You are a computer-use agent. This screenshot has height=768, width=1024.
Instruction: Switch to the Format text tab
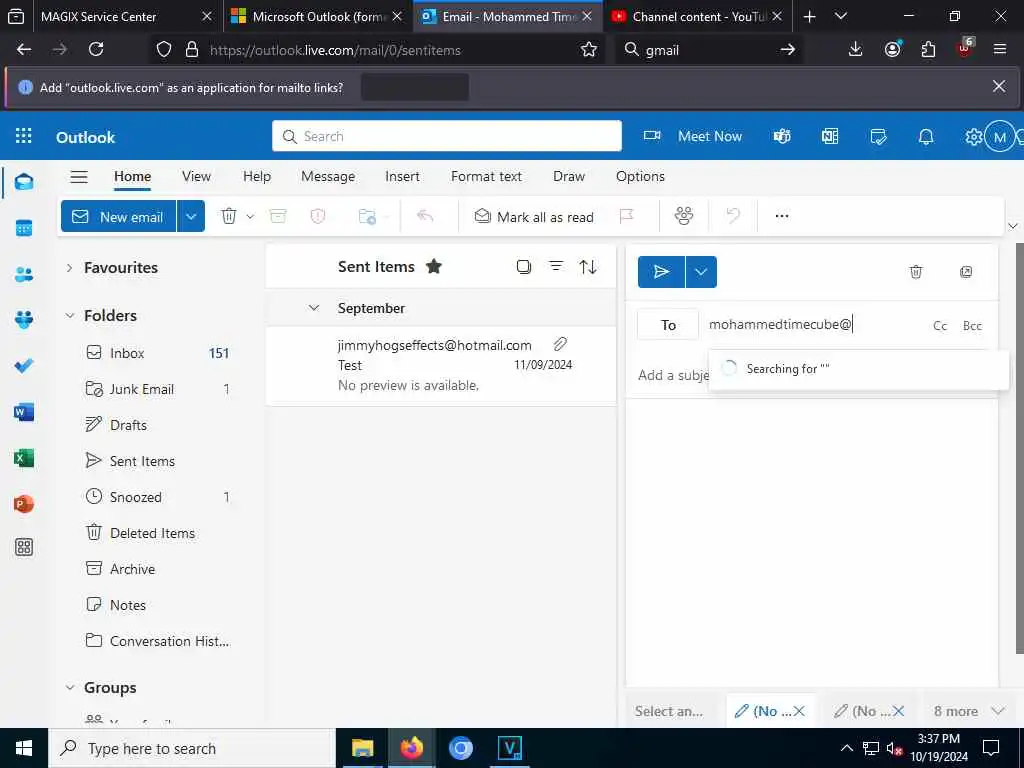(x=486, y=176)
